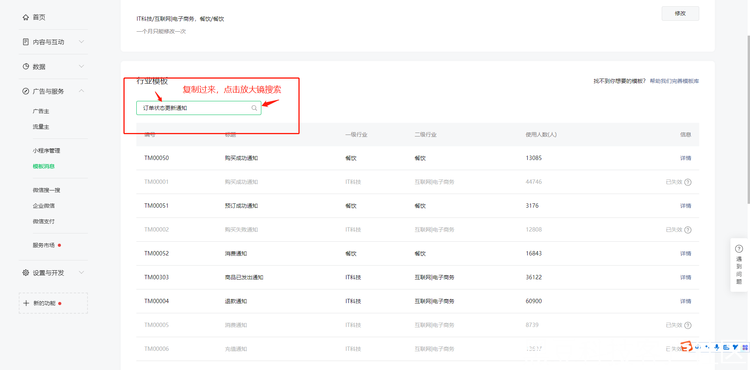
Task: Click the help icon on row TM00002
Action: 688,230
